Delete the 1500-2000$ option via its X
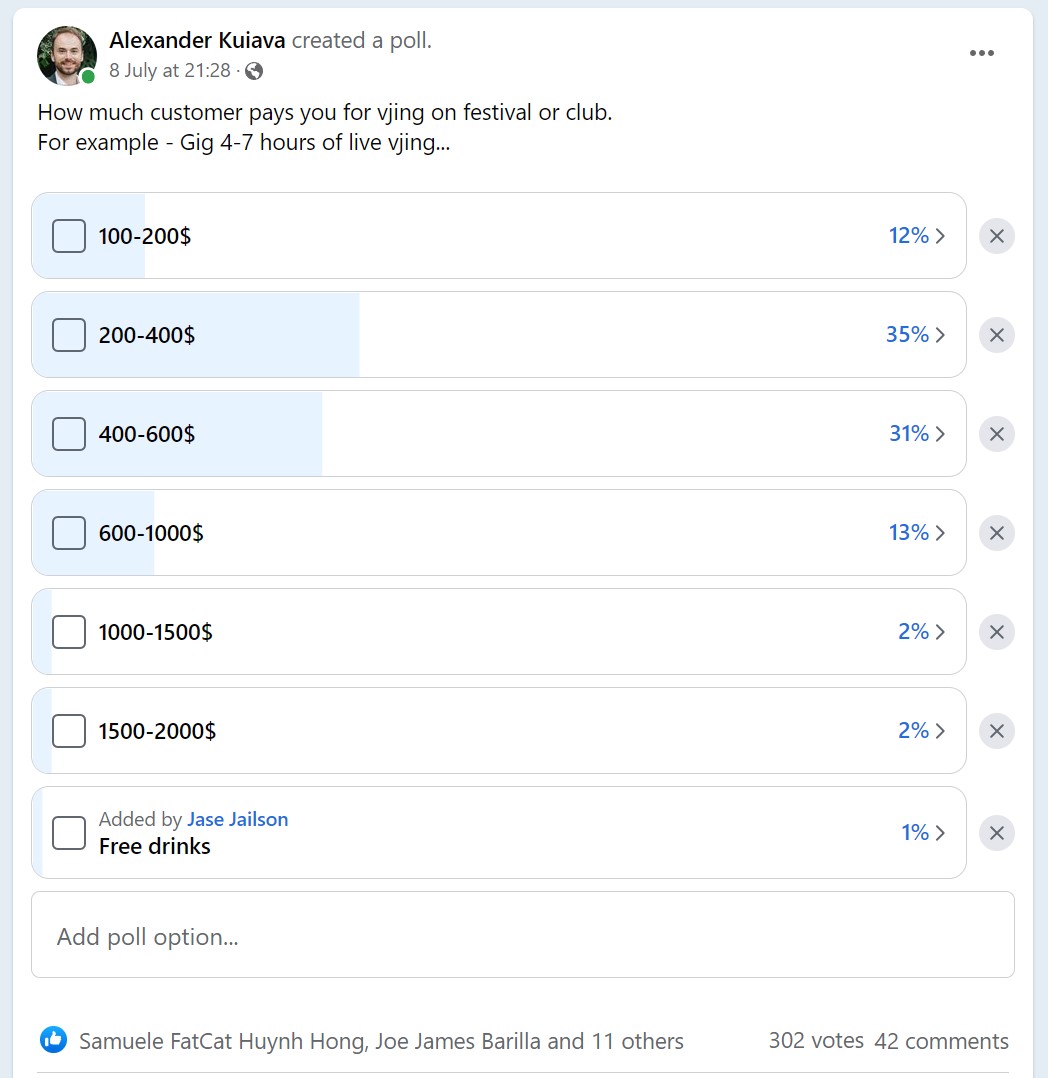 tap(996, 732)
